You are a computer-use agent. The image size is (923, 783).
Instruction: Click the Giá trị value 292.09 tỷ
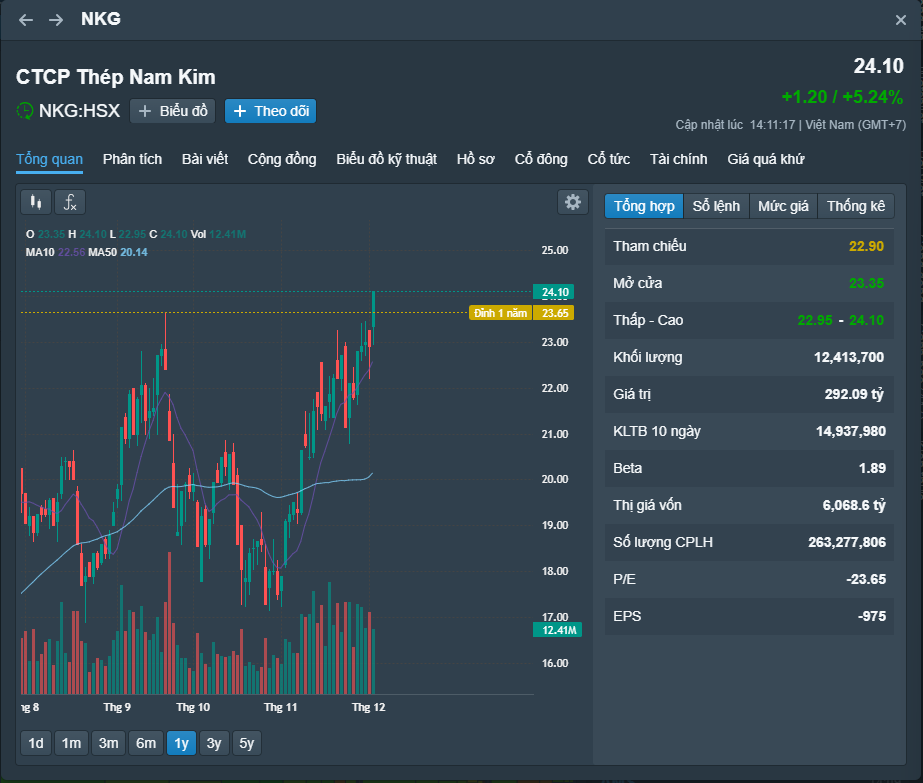click(854, 394)
